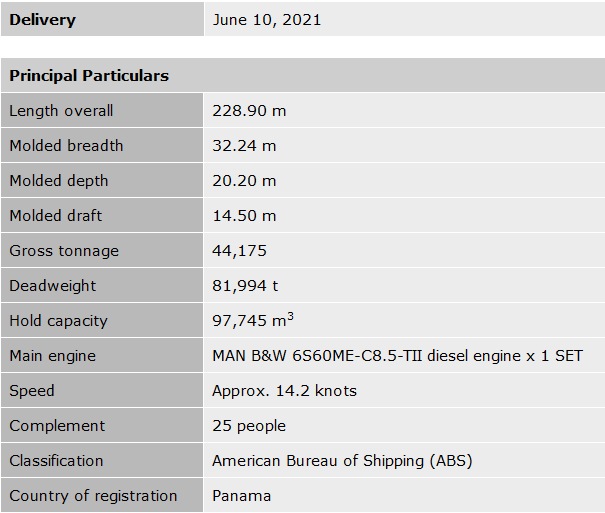Select the "Approx. 14.2 knots" value

coord(284,391)
